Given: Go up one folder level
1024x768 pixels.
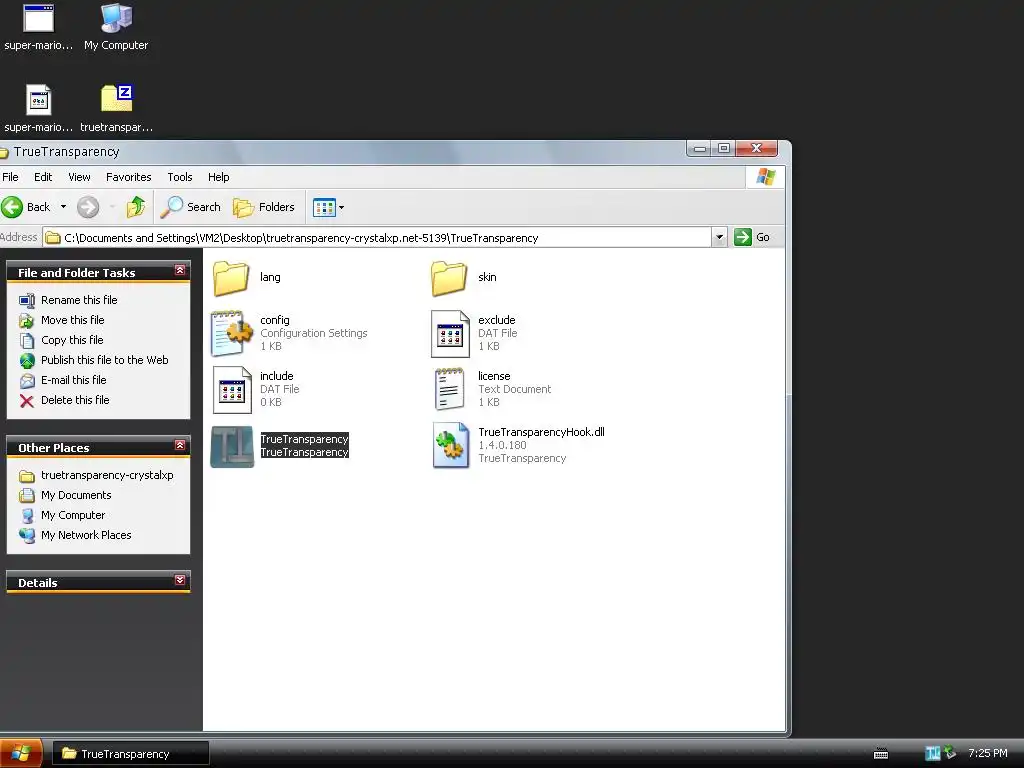Looking at the screenshot, I should point(136,207).
